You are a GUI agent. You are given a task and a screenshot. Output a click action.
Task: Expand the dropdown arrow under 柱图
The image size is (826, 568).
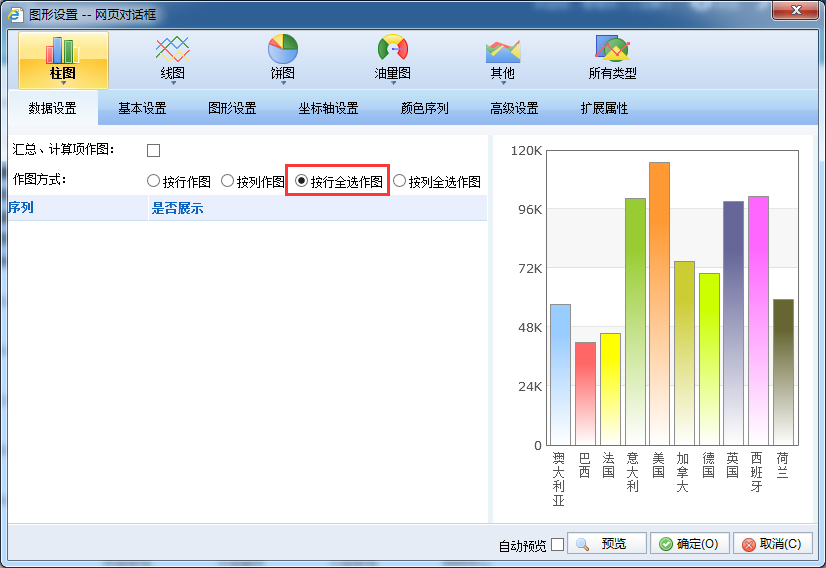[x=63, y=83]
